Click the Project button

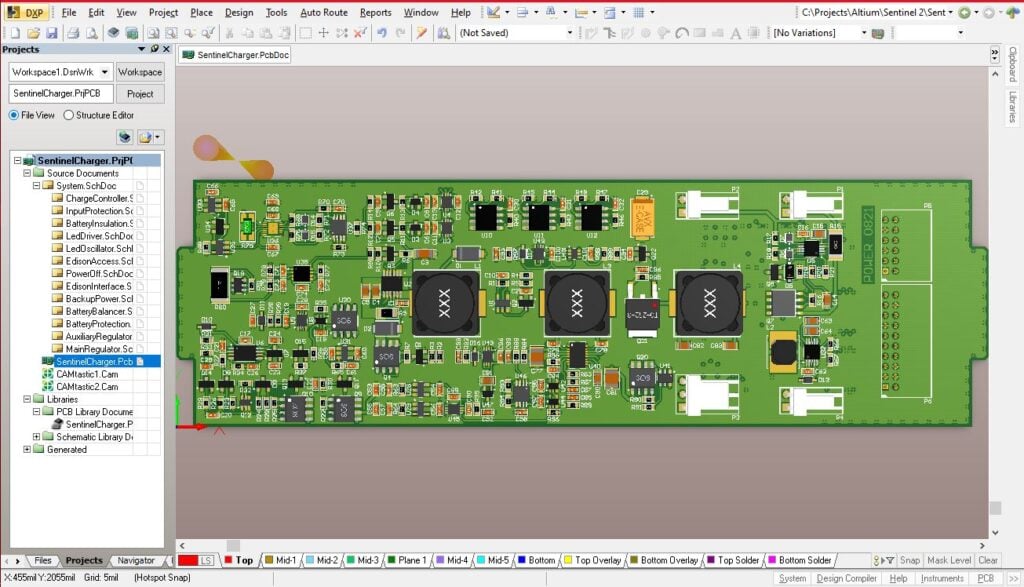[140, 93]
